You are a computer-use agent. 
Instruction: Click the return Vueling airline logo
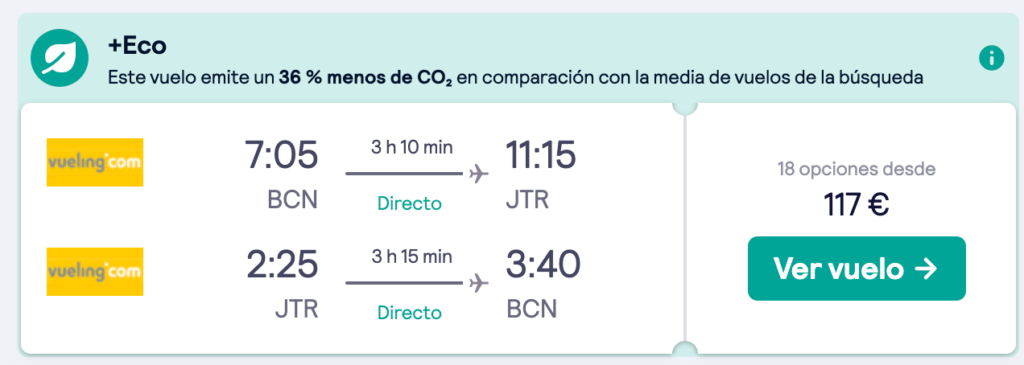[95, 272]
